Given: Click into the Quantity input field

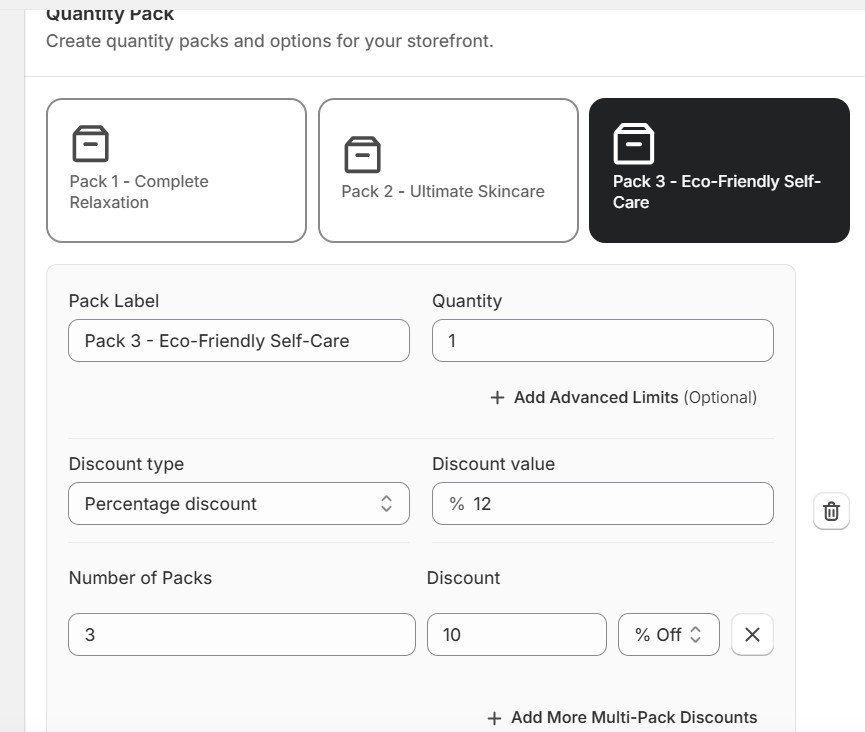Looking at the screenshot, I should 602,341.
